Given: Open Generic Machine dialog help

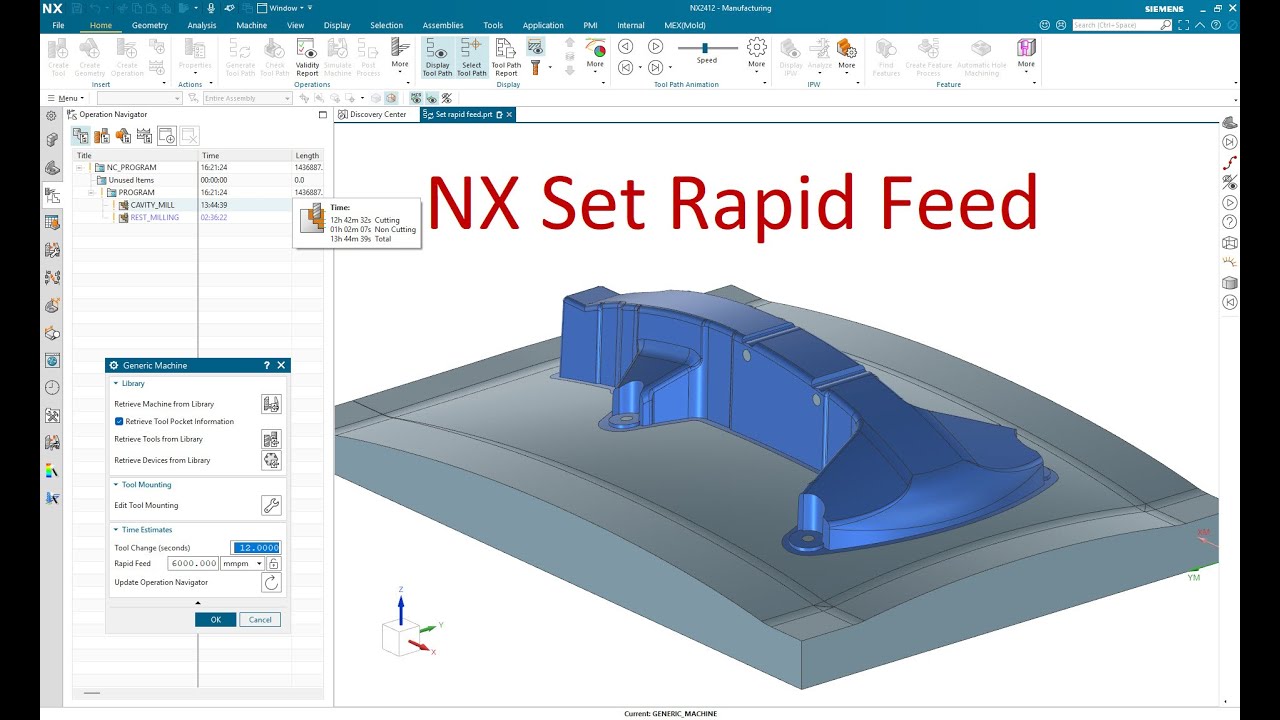Looking at the screenshot, I should point(267,365).
